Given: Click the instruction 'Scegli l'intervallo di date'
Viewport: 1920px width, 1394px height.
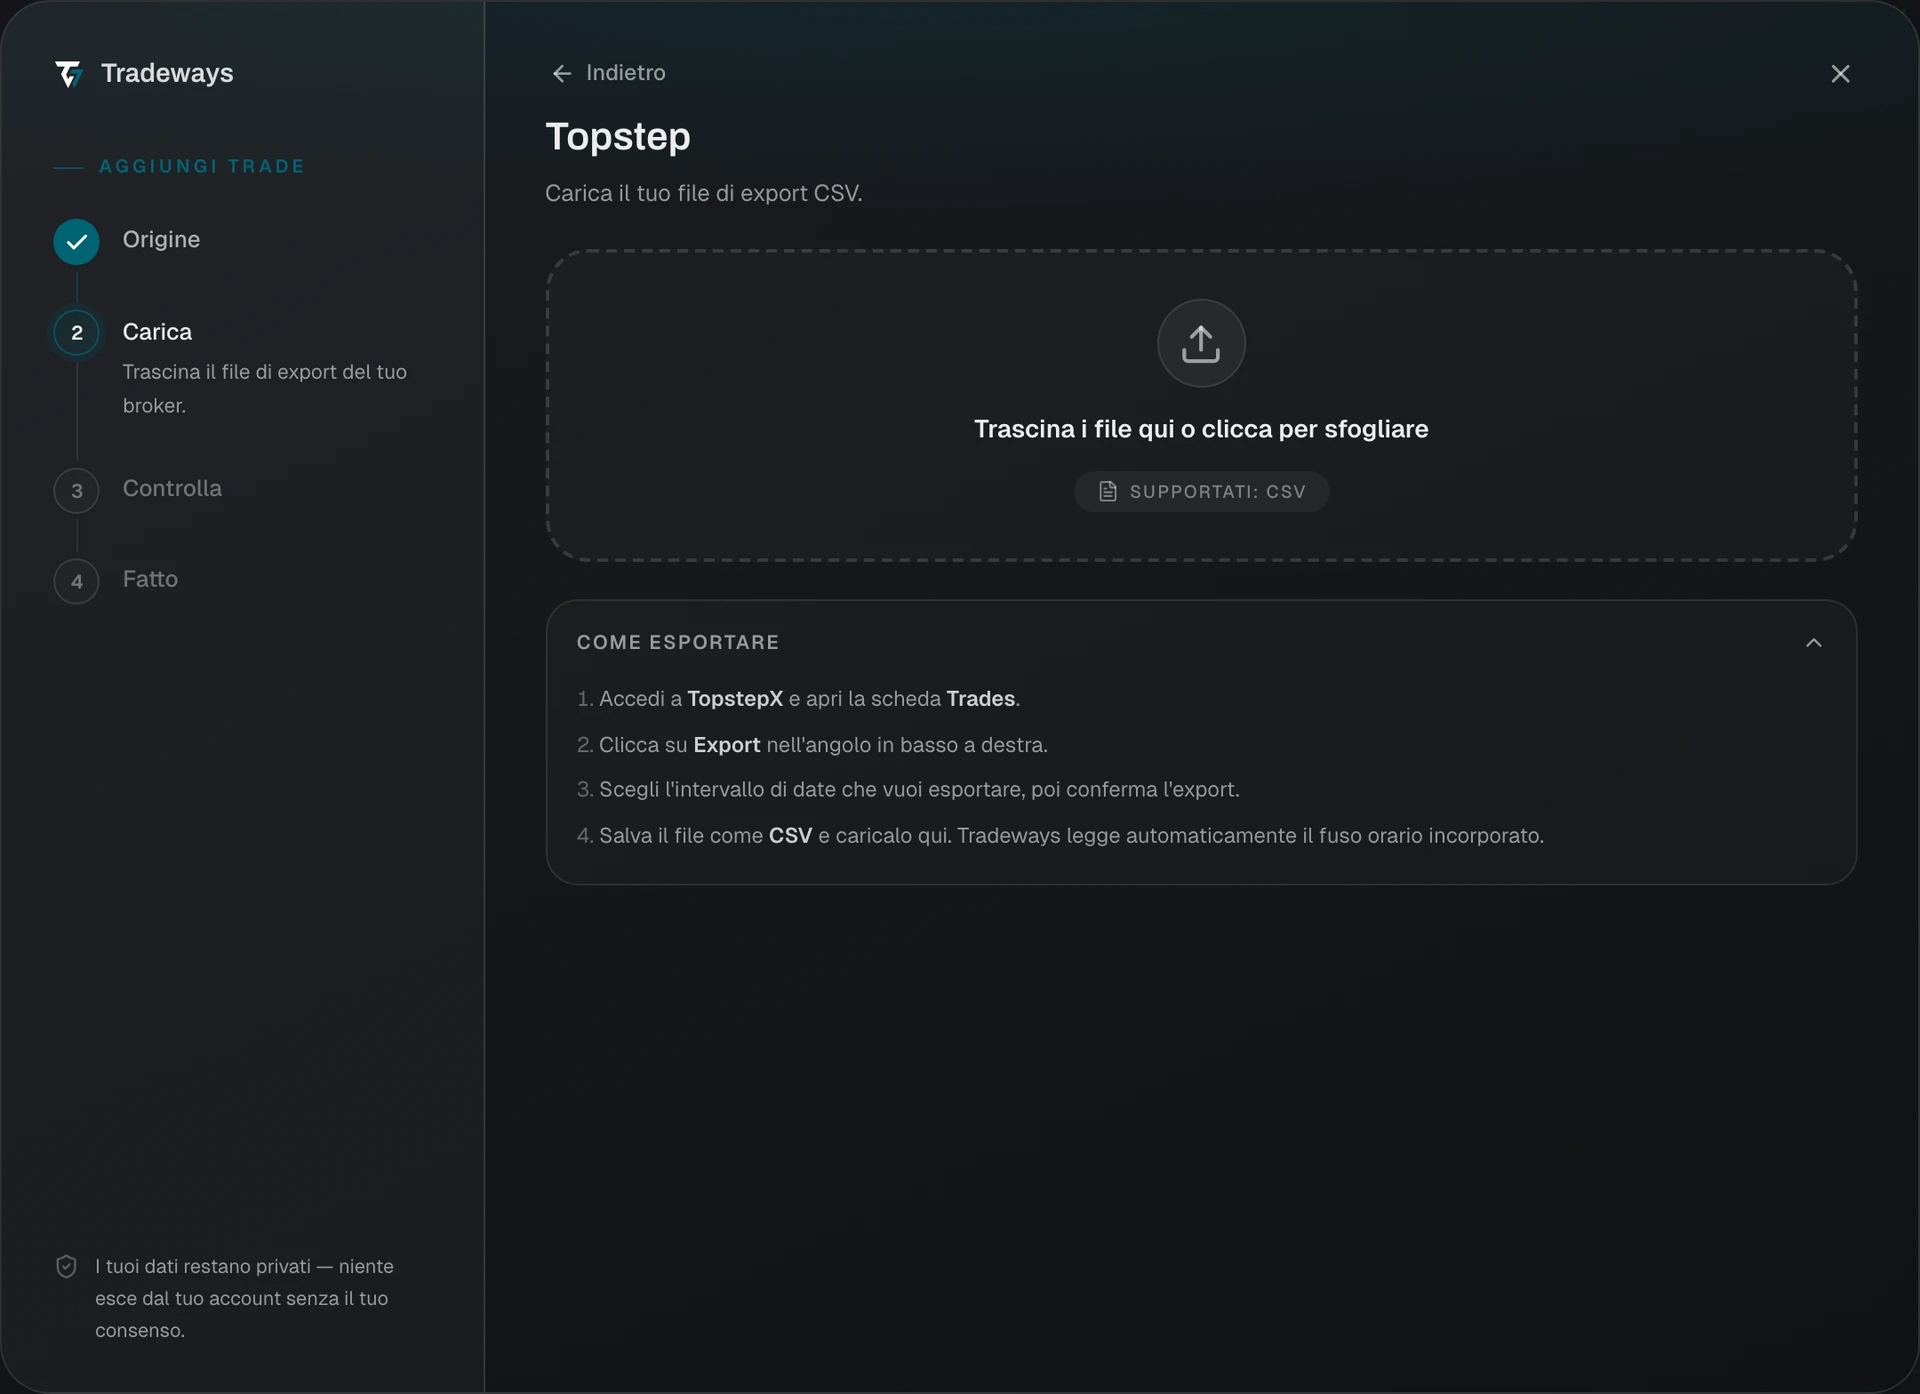Looking at the screenshot, I should pos(908,789).
